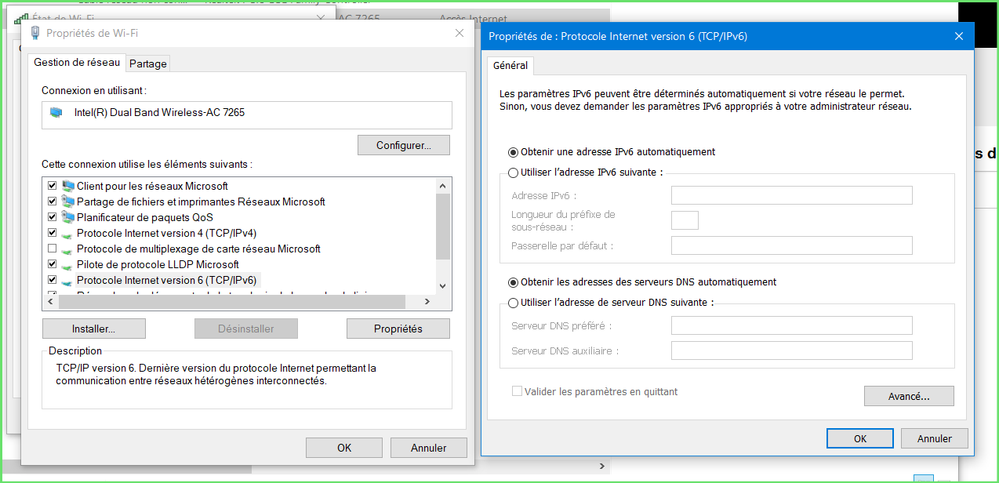999x483 pixels.
Task: Select Obtenir une adresse IPv6 automatiquement
Action: pos(513,152)
